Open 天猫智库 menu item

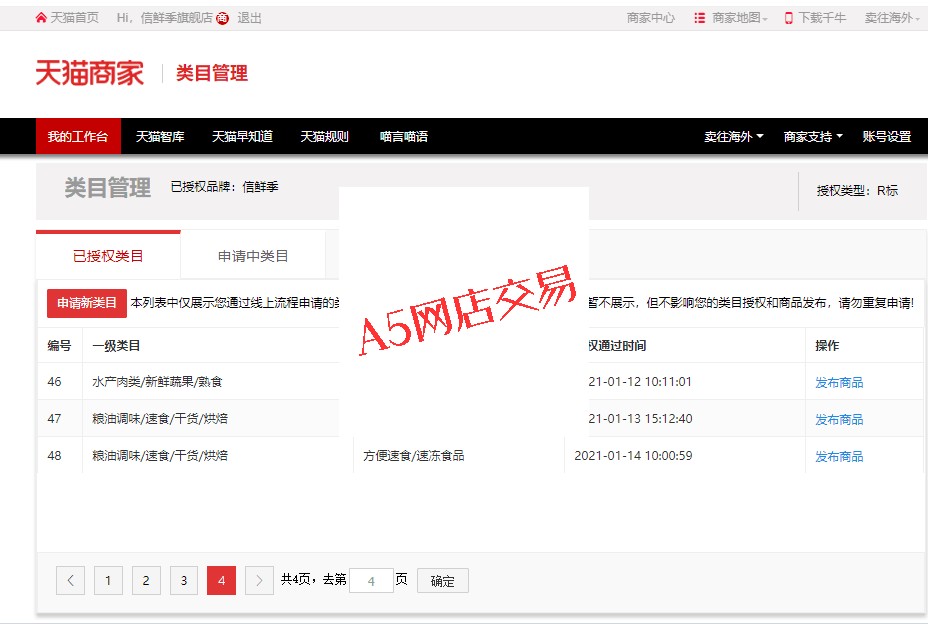click(160, 136)
